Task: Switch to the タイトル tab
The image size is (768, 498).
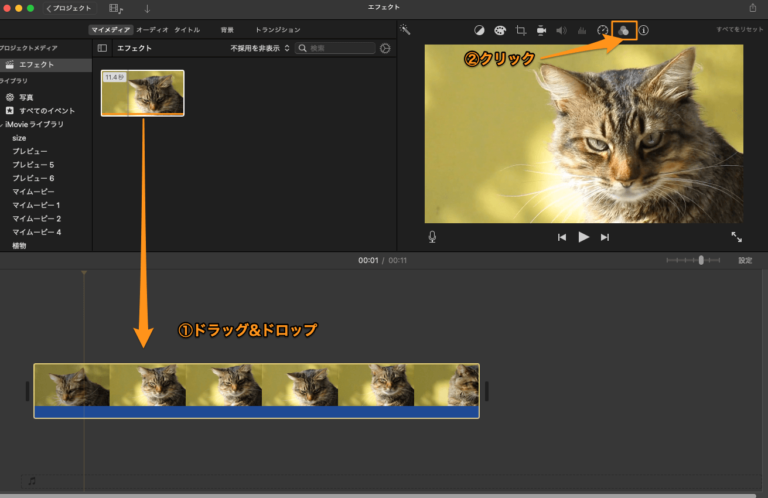Action: [x=187, y=30]
